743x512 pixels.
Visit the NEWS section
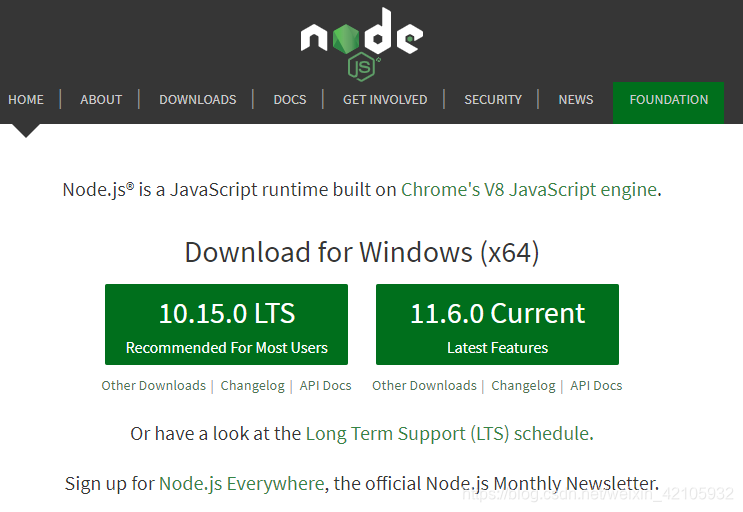[576, 99]
